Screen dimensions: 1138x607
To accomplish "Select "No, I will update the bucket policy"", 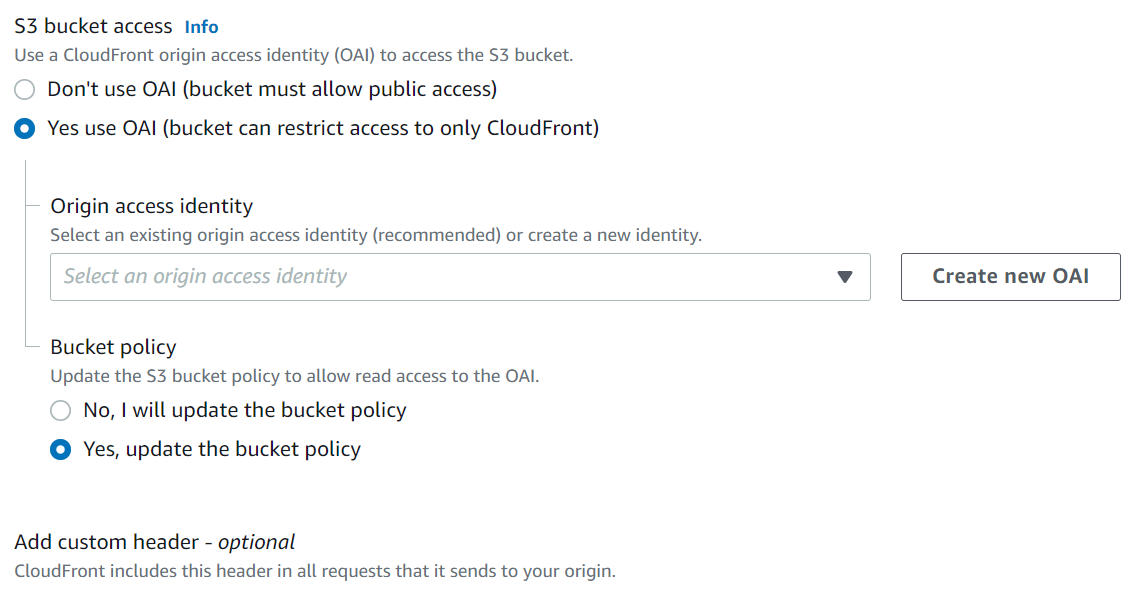I will point(60,410).
